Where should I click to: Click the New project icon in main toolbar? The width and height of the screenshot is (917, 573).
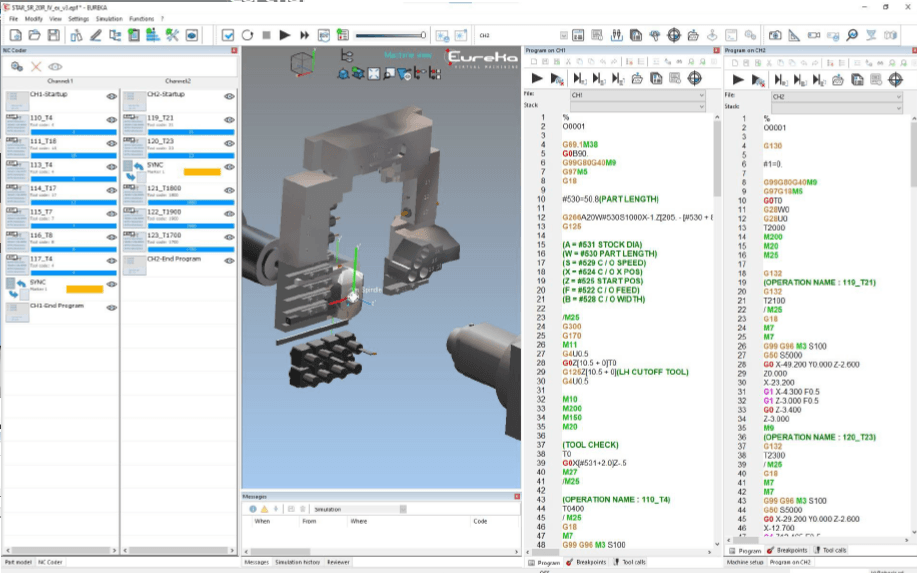16,35
